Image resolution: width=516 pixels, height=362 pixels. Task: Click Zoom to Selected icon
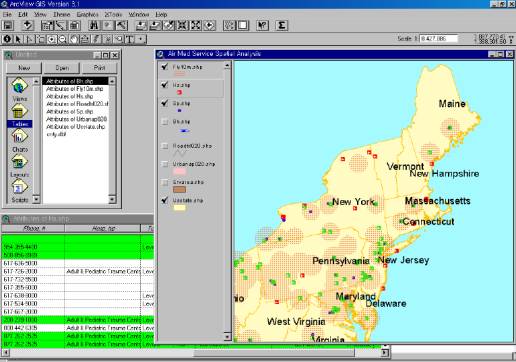[x=169, y=25]
